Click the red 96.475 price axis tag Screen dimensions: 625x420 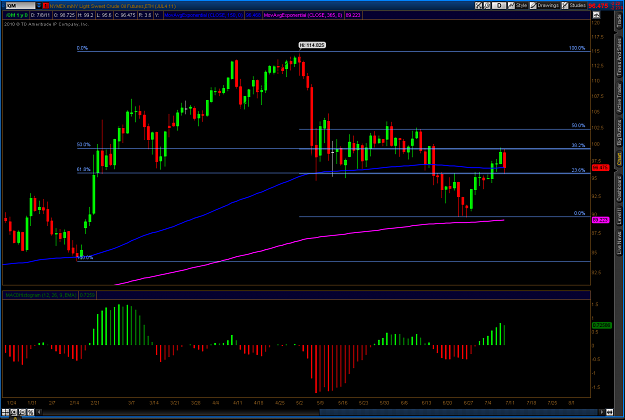(601, 168)
